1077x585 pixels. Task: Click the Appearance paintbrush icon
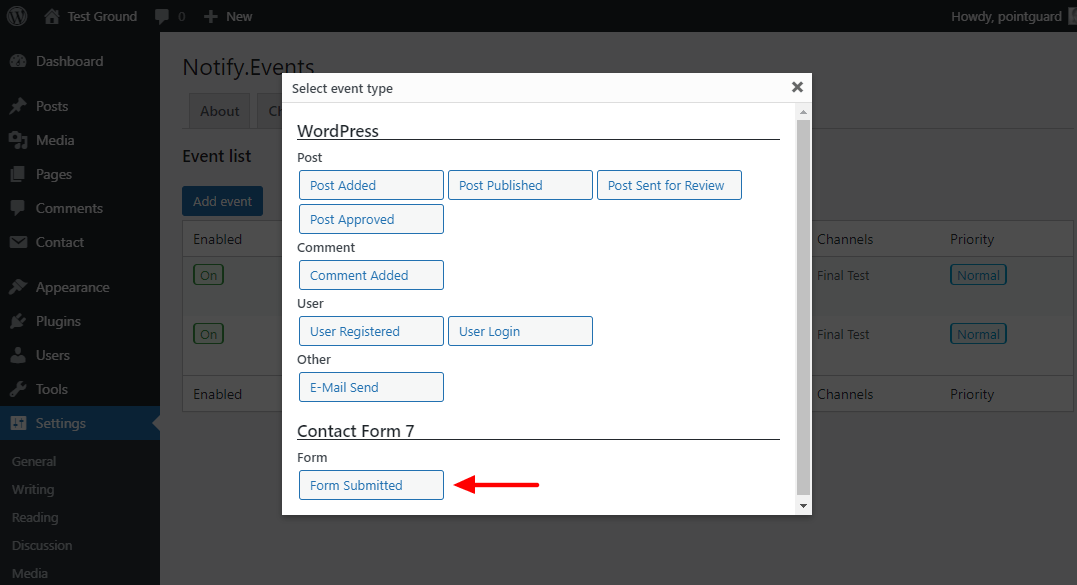(19, 287)
